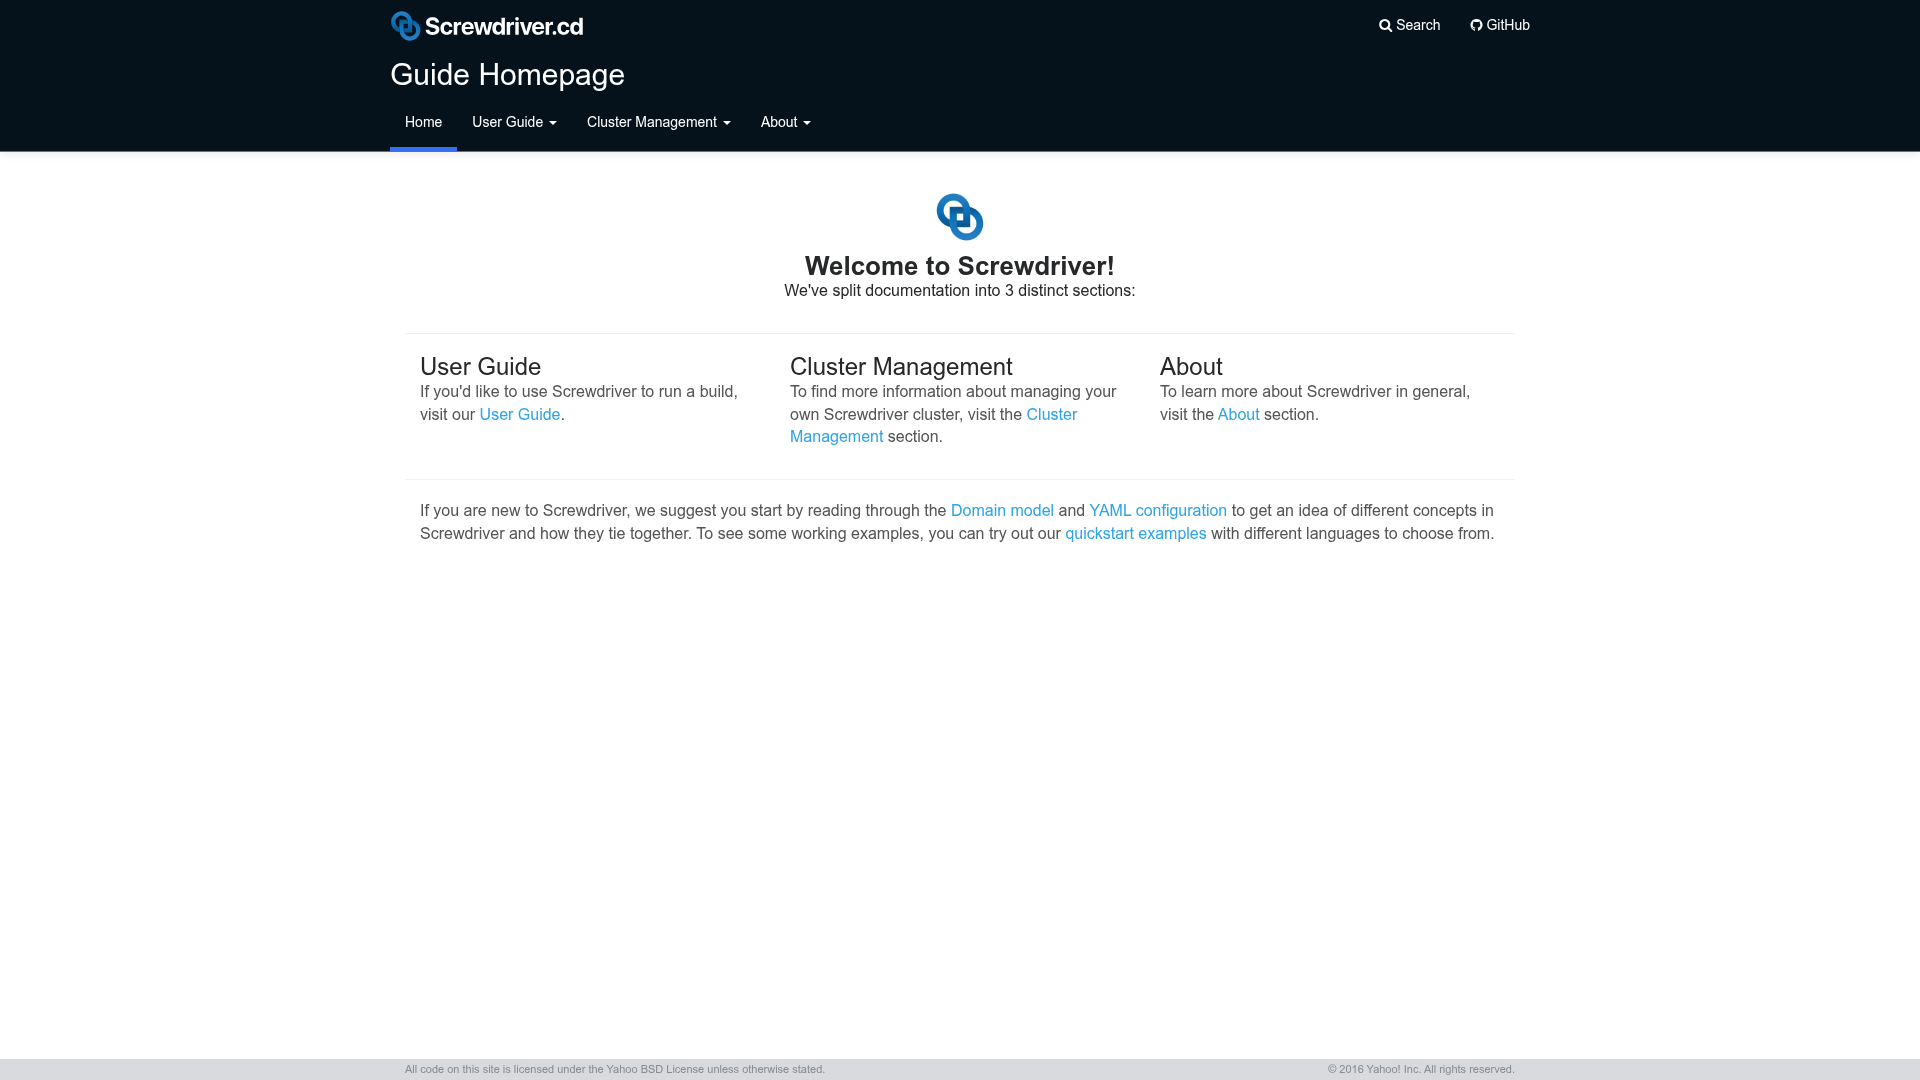
Task: Click the Welcome to Screwdriver! heading
Action: coord(960,266)
